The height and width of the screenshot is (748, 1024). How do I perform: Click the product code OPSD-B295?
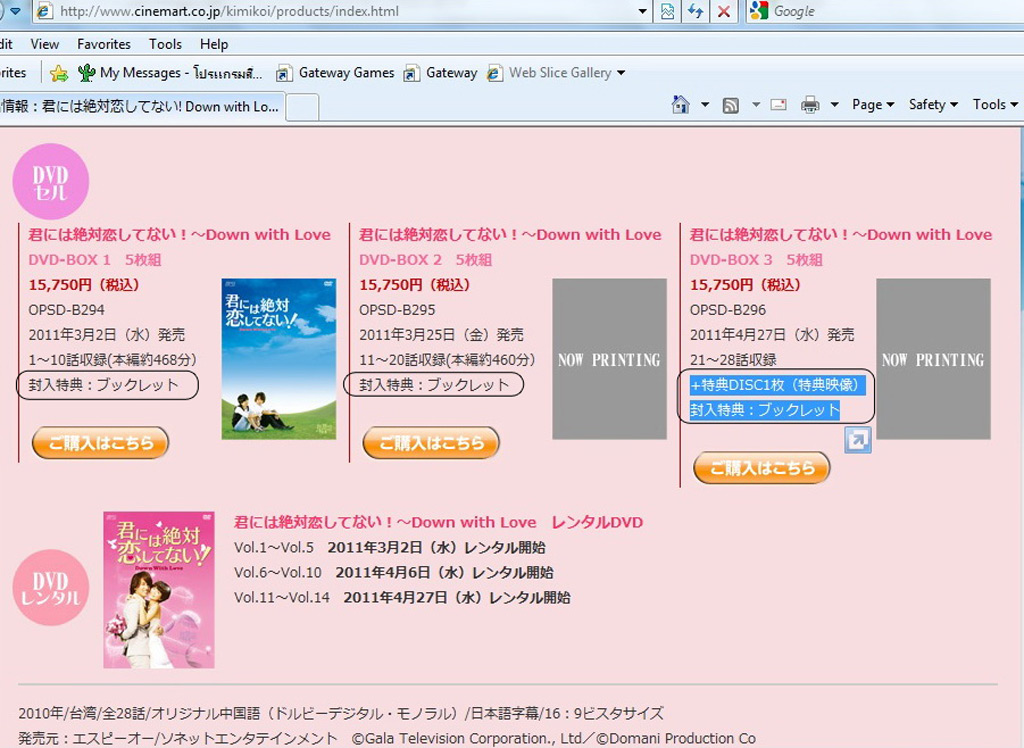[x=397, y=310]
